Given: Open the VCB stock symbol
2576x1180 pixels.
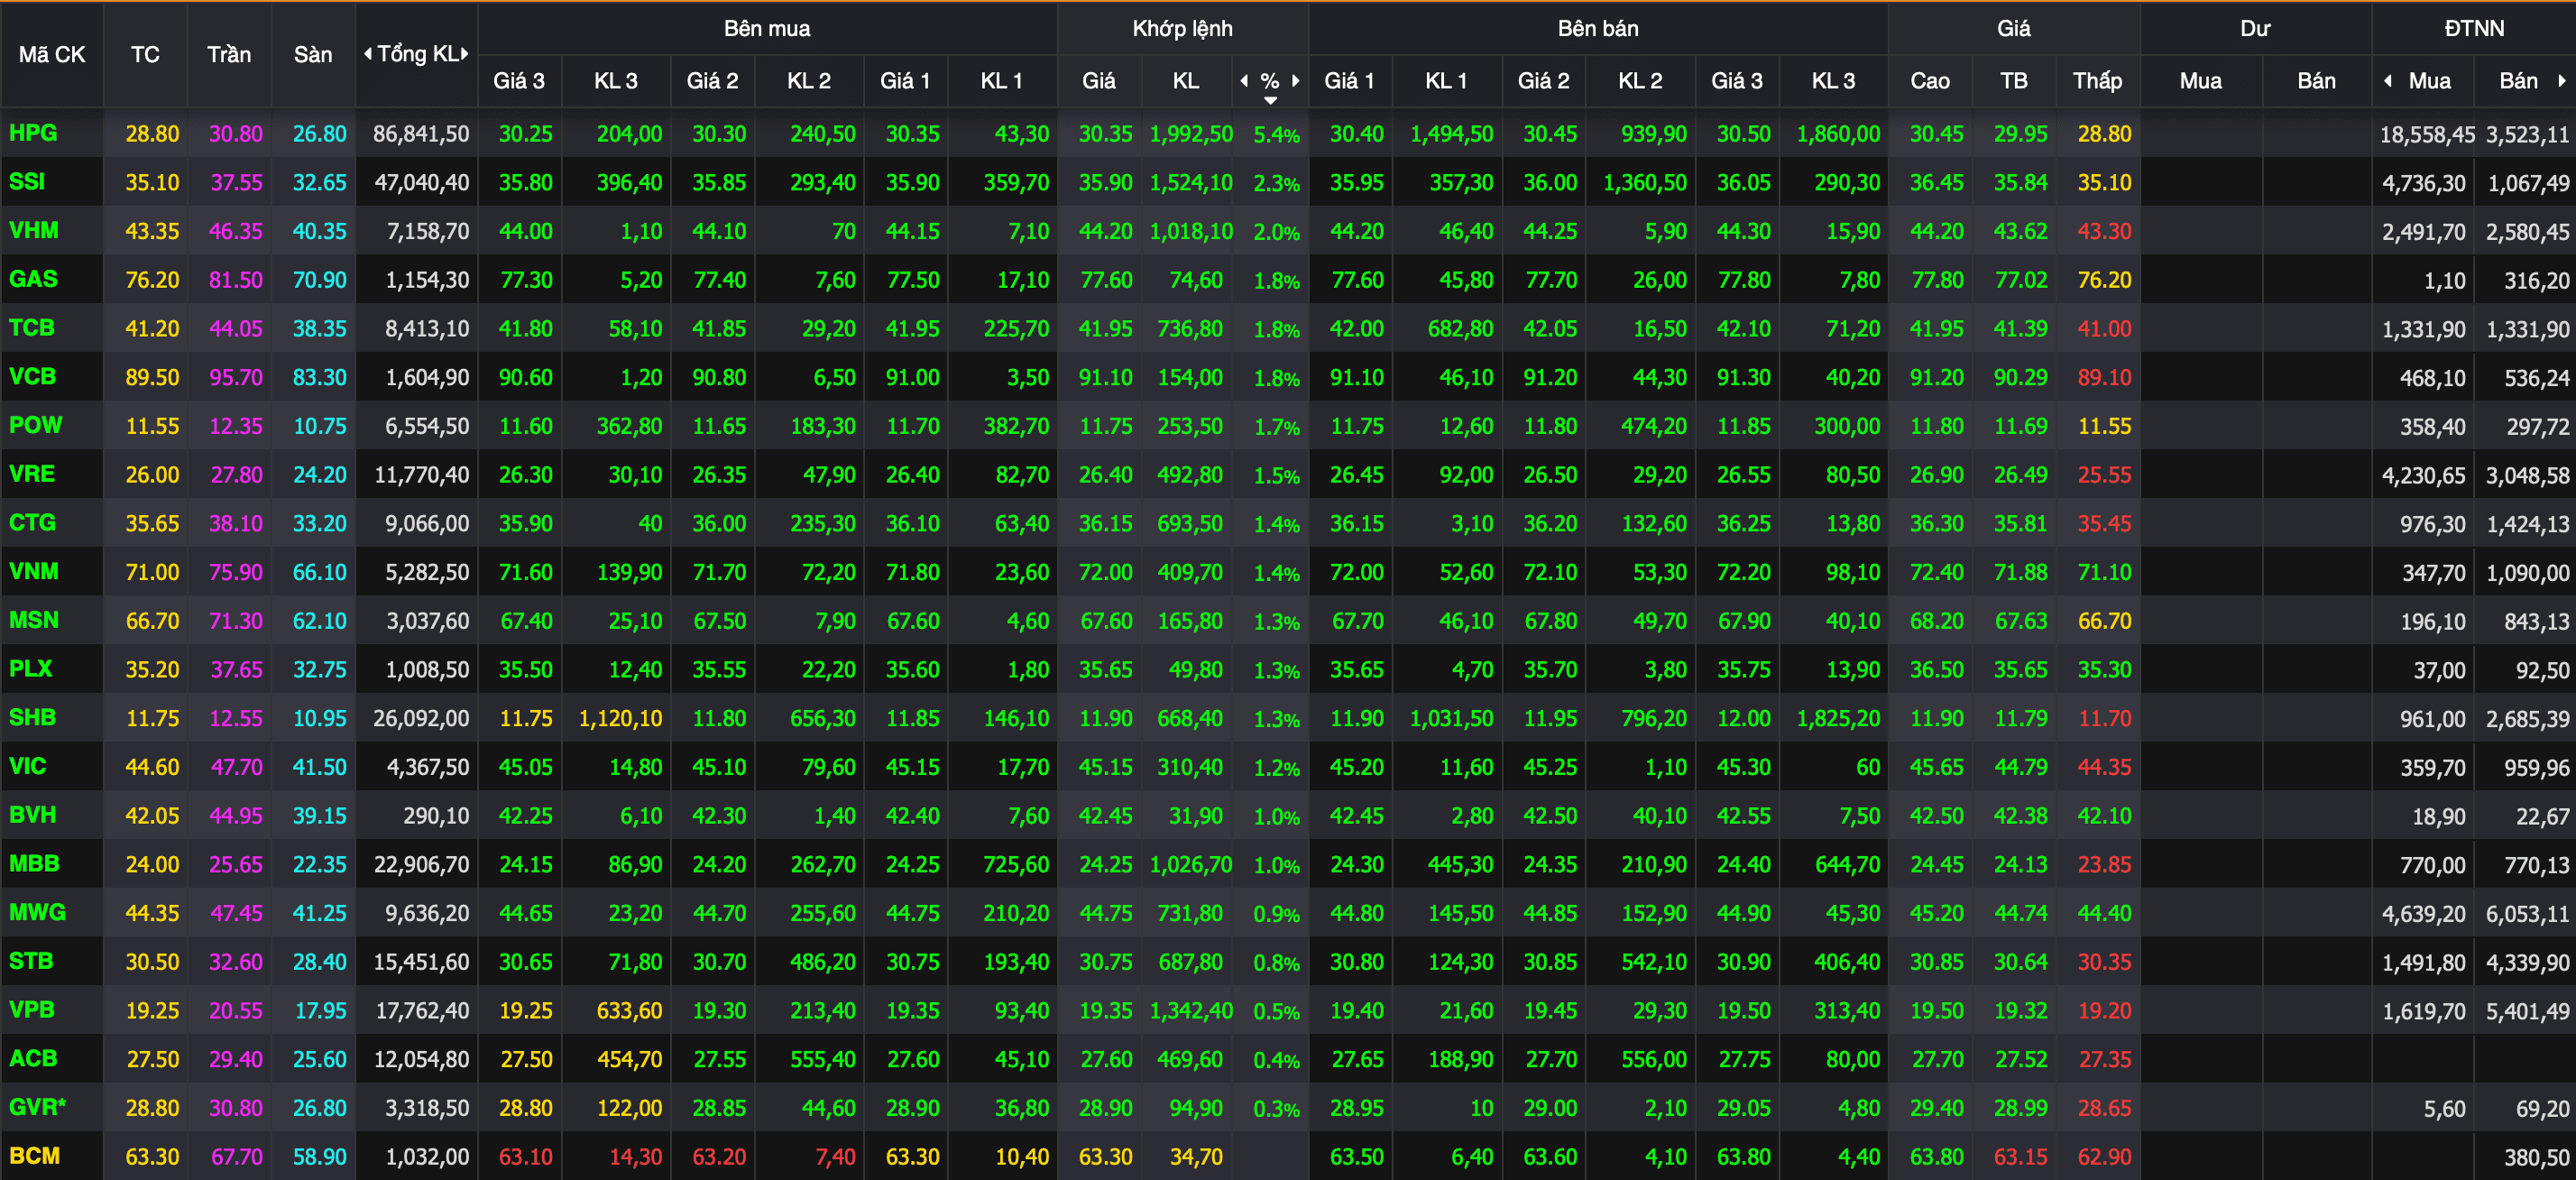Looking at the screenshot, I should 33,377.
